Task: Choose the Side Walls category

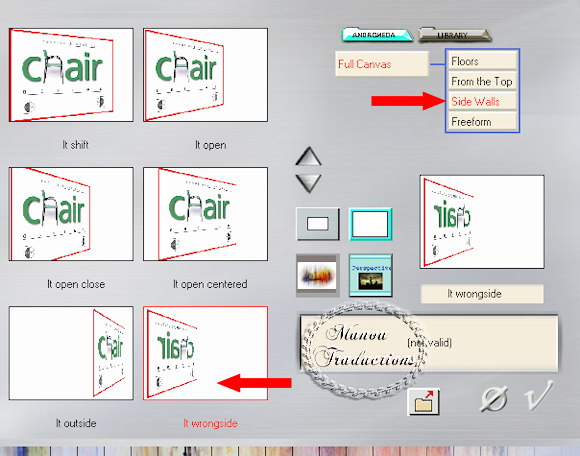Action: (x=482, y=101)
